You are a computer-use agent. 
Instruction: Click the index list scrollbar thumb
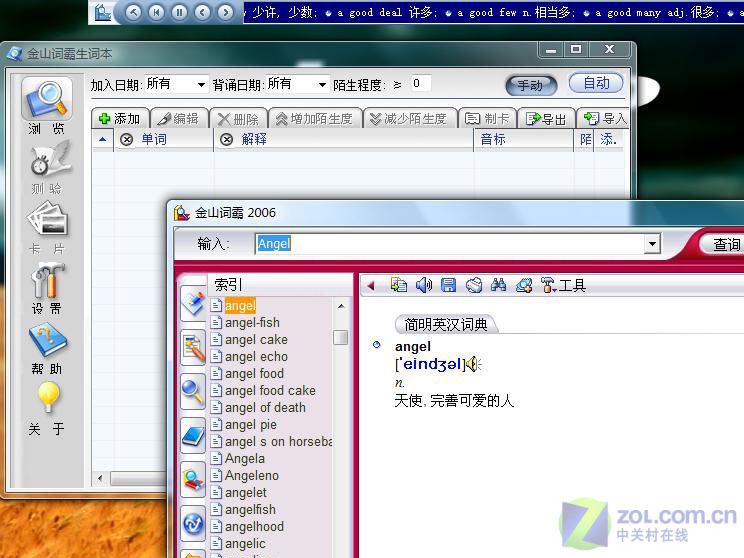click(x=341, y=337)
